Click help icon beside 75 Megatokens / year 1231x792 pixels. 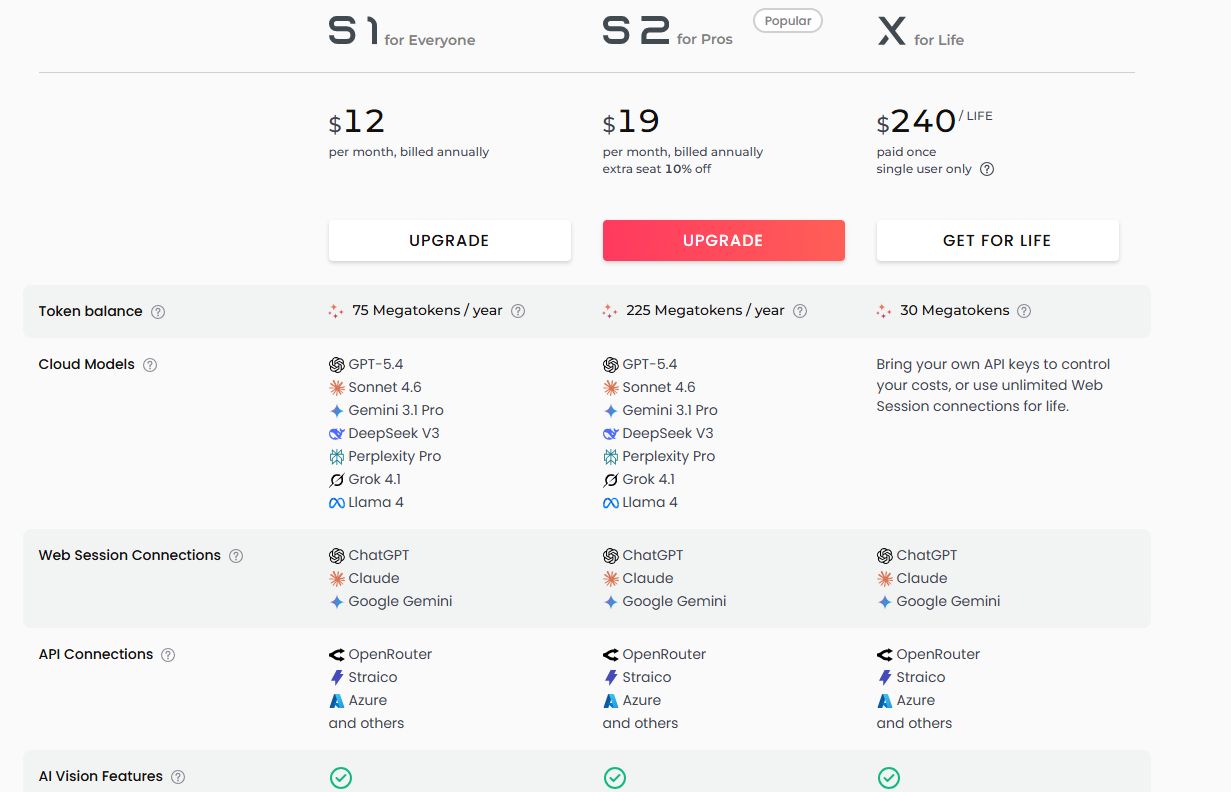click(x=518, y=311)
